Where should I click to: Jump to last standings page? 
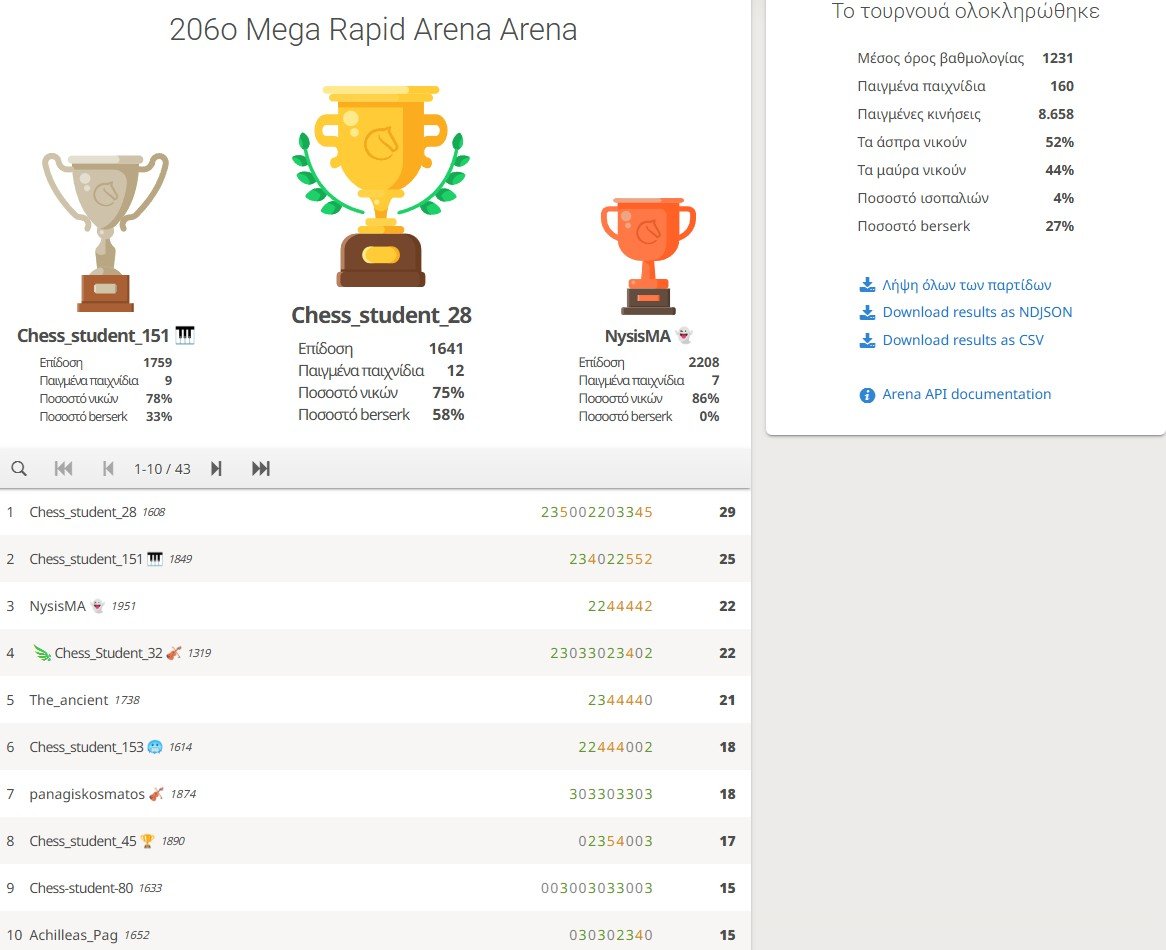pyautogui.click(x=261, y=468)
